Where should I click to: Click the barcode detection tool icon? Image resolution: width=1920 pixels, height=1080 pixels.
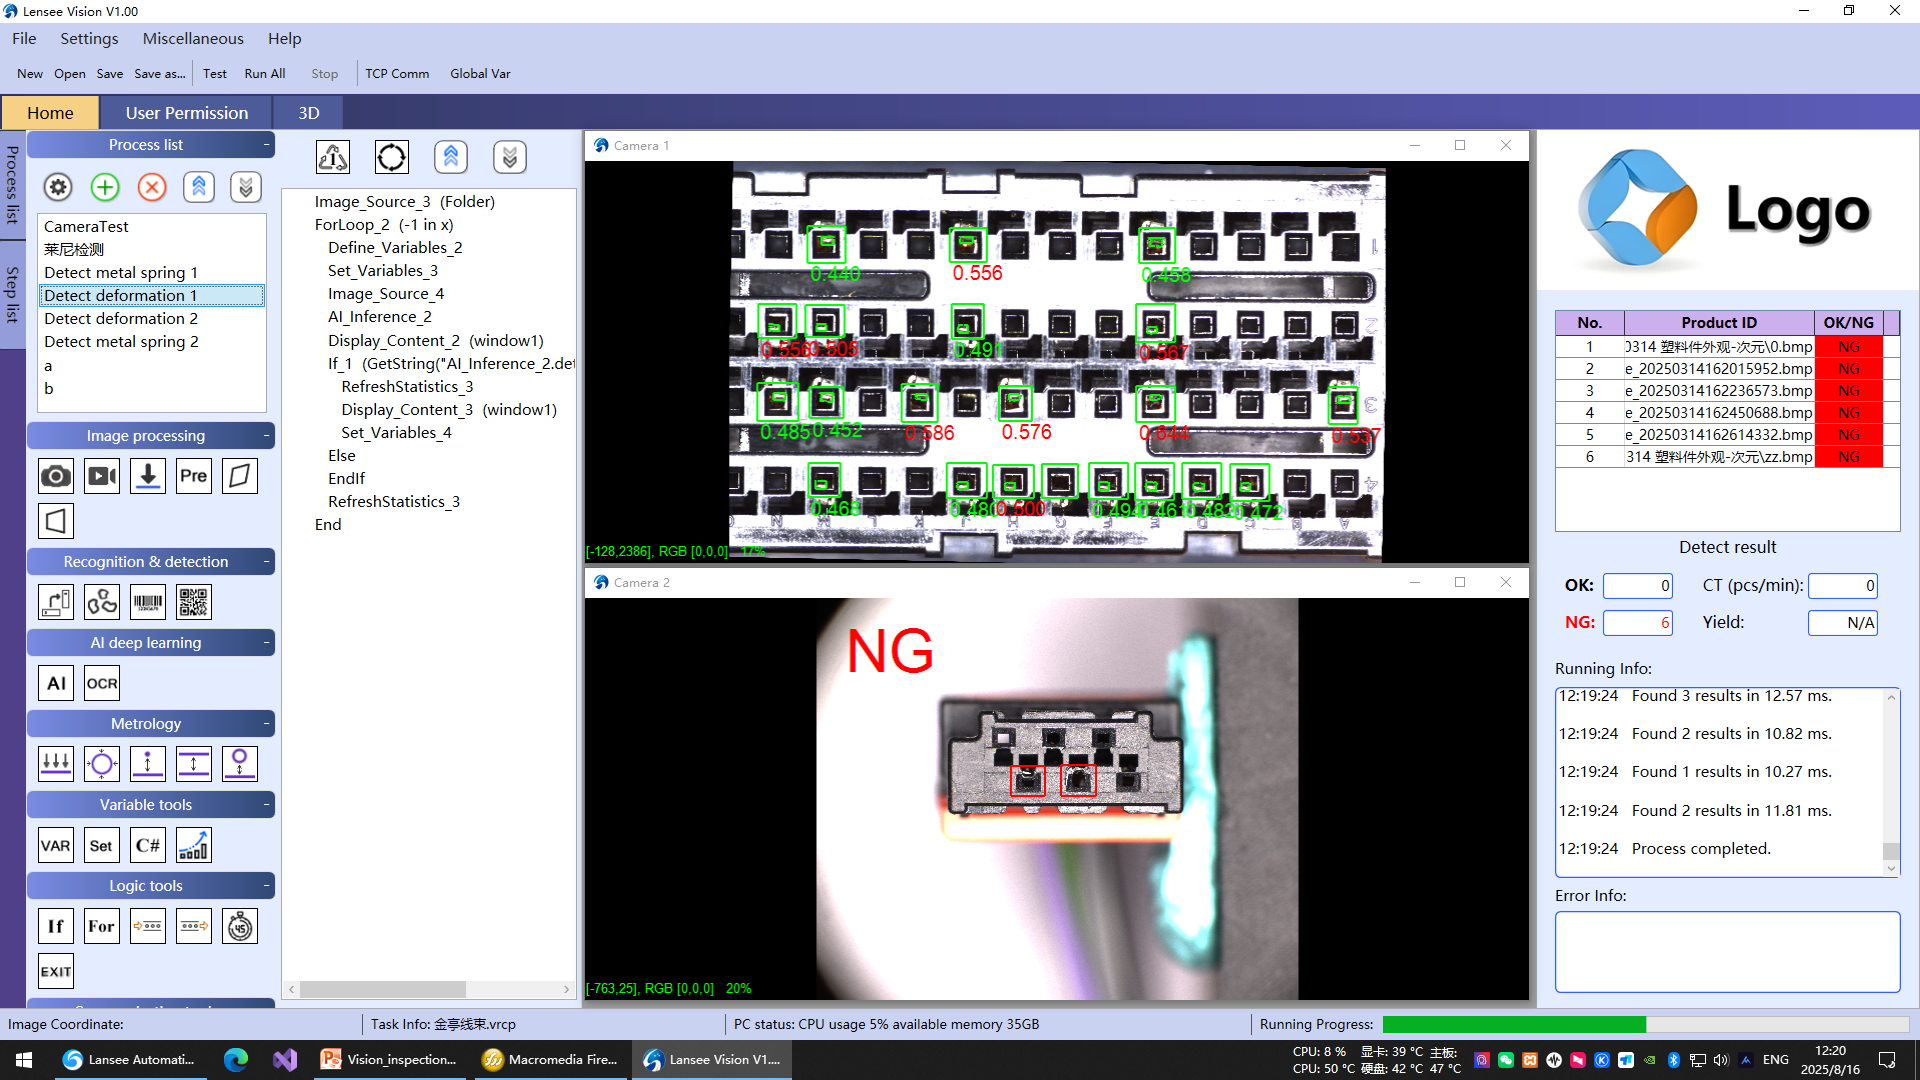coord(148,602)
